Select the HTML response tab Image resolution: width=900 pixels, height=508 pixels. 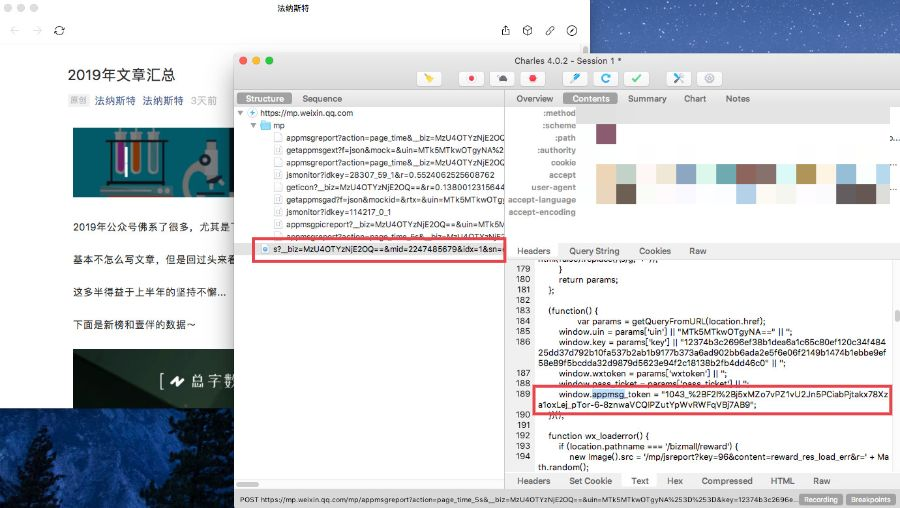[782, 481]
